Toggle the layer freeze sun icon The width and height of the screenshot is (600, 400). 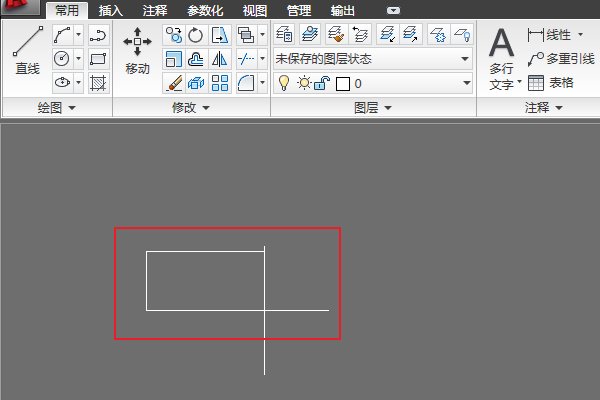303,83
